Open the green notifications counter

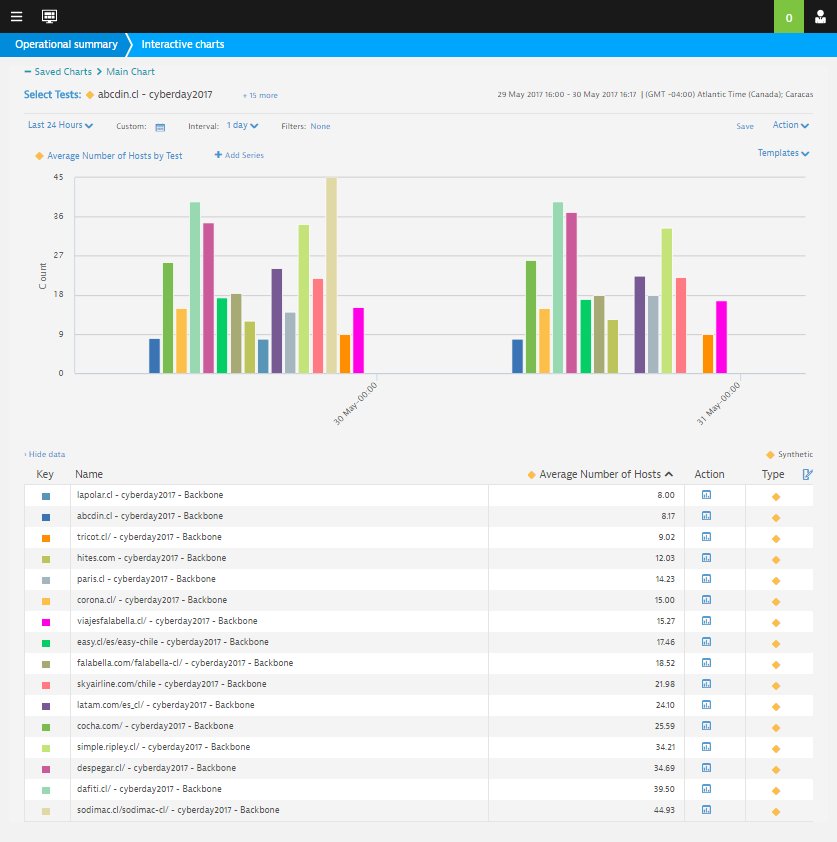(x=788, y=17)
